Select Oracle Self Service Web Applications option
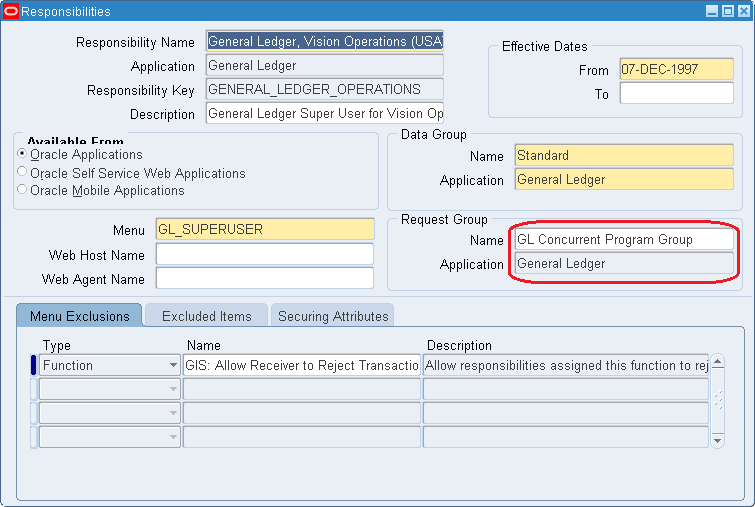The image size is (755, 507). tap(22, 171)
